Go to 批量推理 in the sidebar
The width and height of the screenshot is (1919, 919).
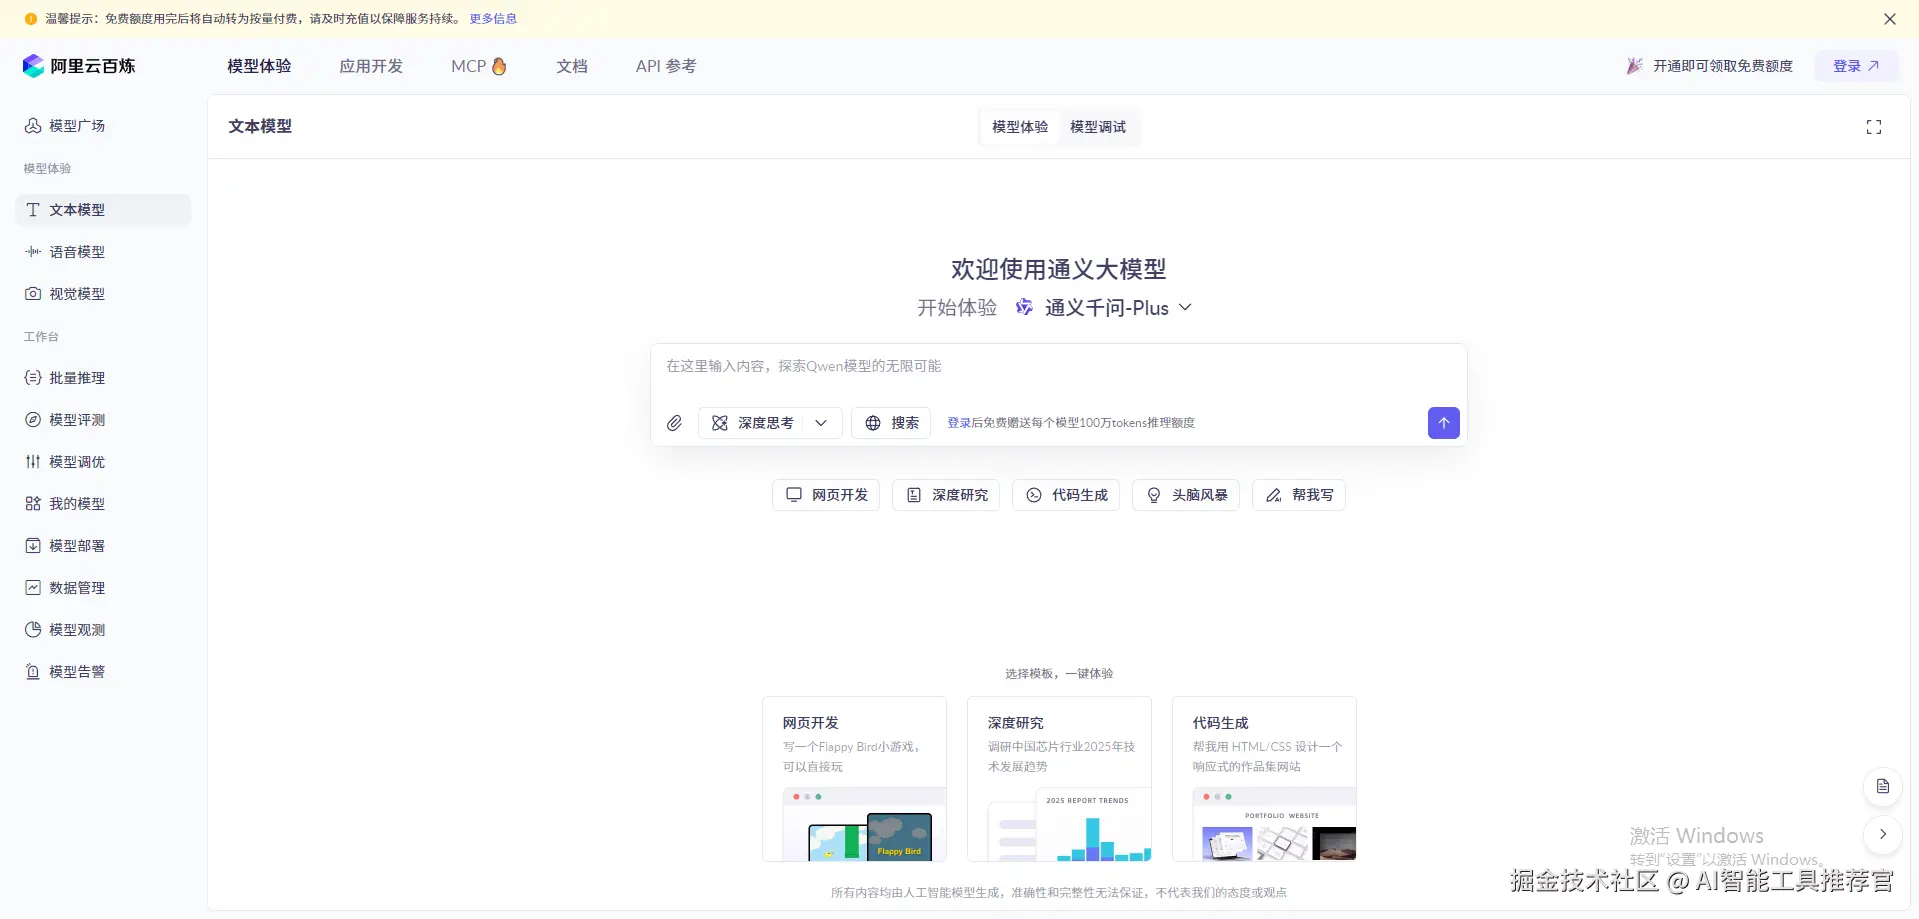point(103,378)
